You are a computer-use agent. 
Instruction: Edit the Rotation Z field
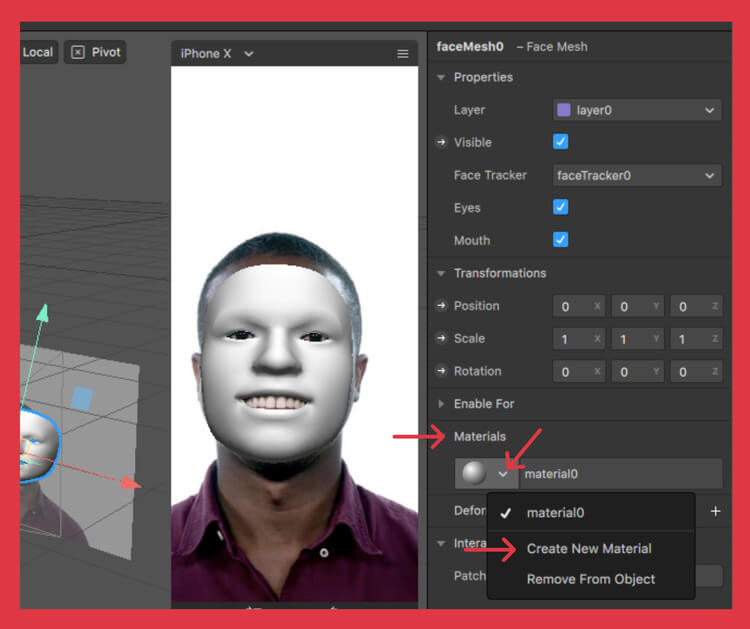[x=696, y=372]
